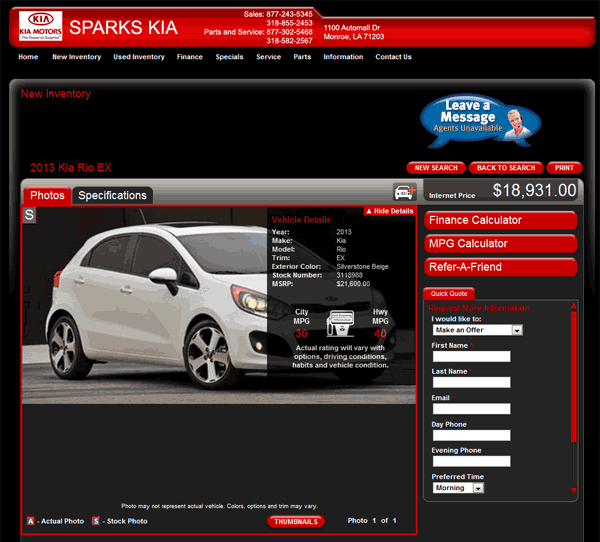Click the Evening Phone input field
Image resolution: width=600 pixels, height=542 pixels.
click(x=471, y=461)
